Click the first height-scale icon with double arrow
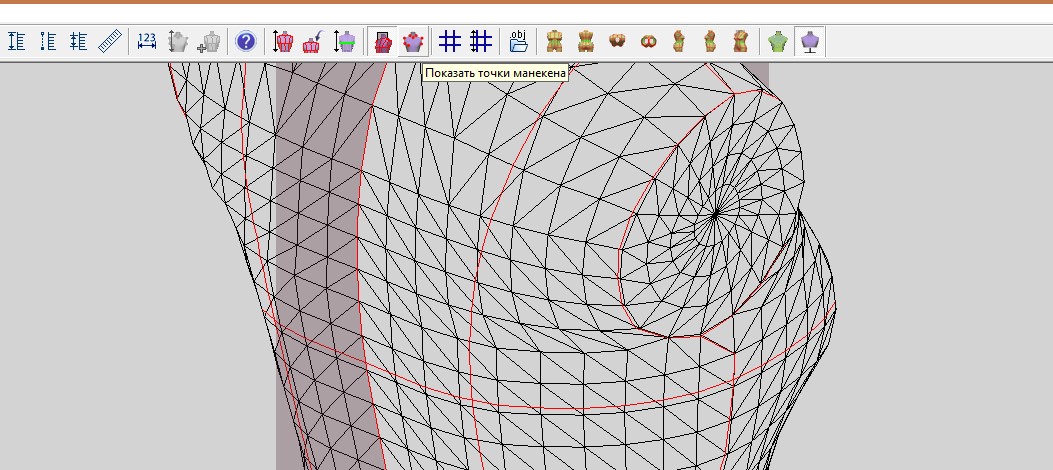 17,42
